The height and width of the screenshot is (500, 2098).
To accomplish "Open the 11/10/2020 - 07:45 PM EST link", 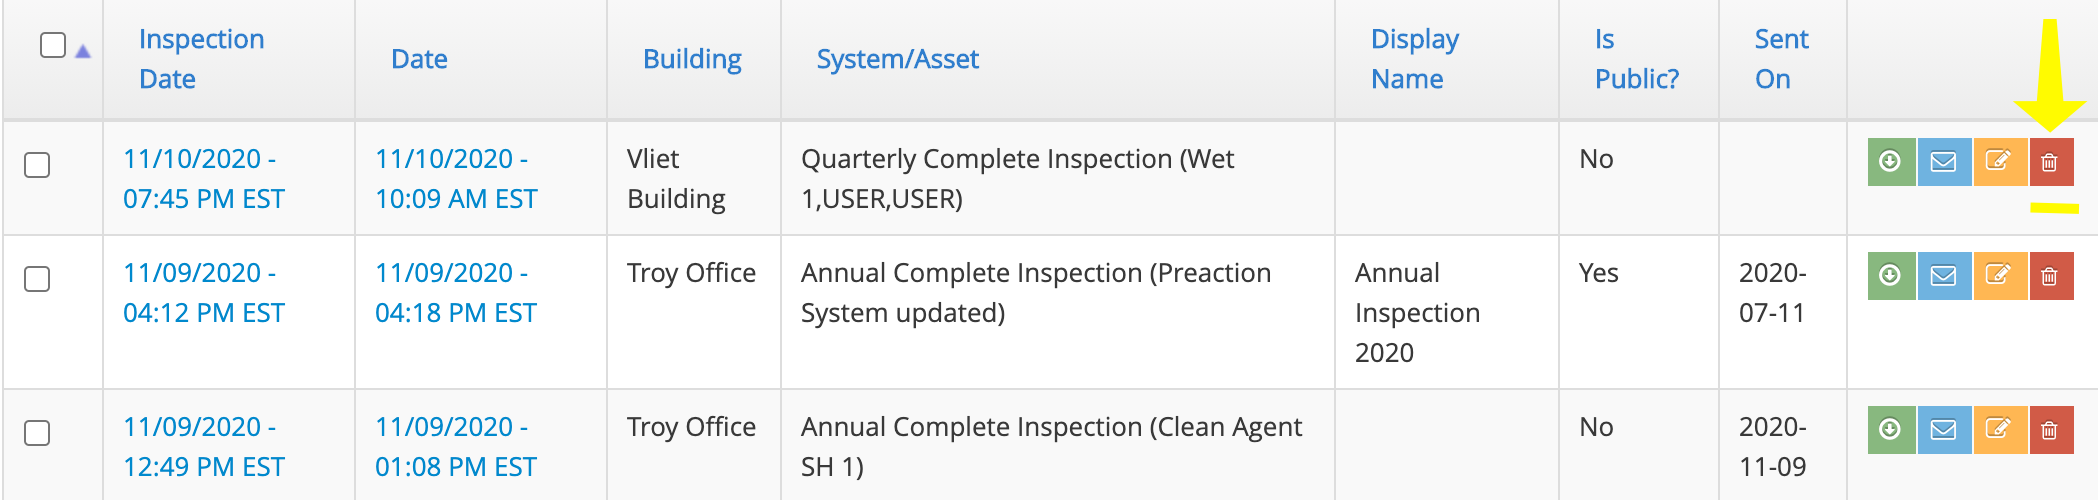I will [204, 179].
